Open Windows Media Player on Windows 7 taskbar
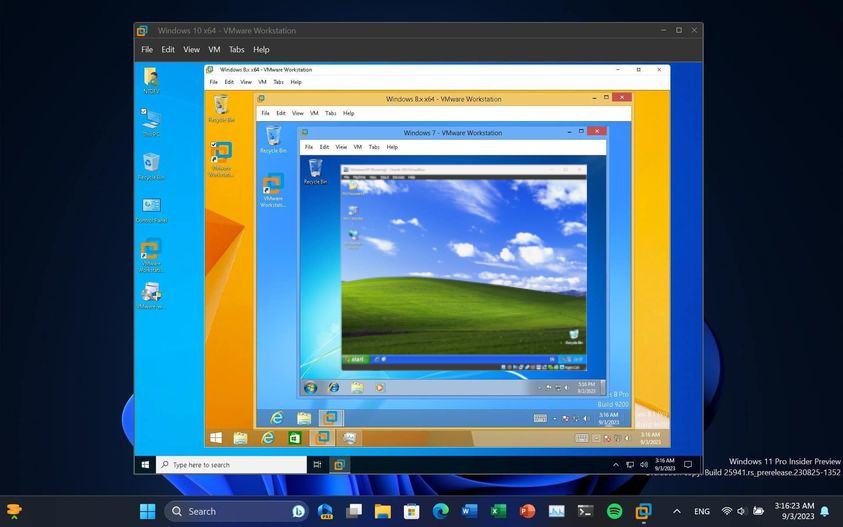The height and width of the screenshot is (527, 843). (380, 387)
